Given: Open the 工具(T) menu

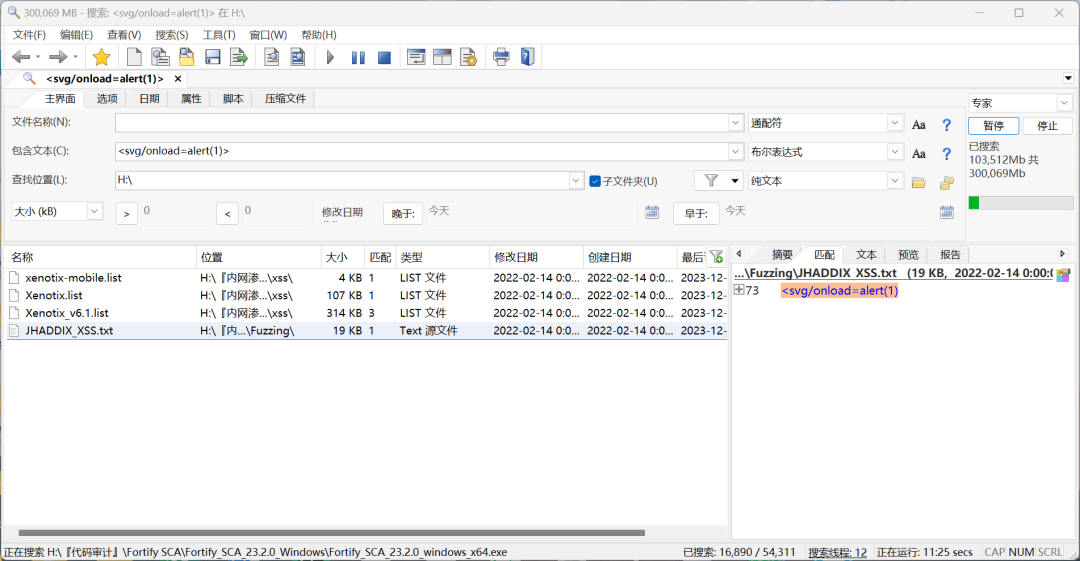Looking at the screenshot, I should click(219, 35).
